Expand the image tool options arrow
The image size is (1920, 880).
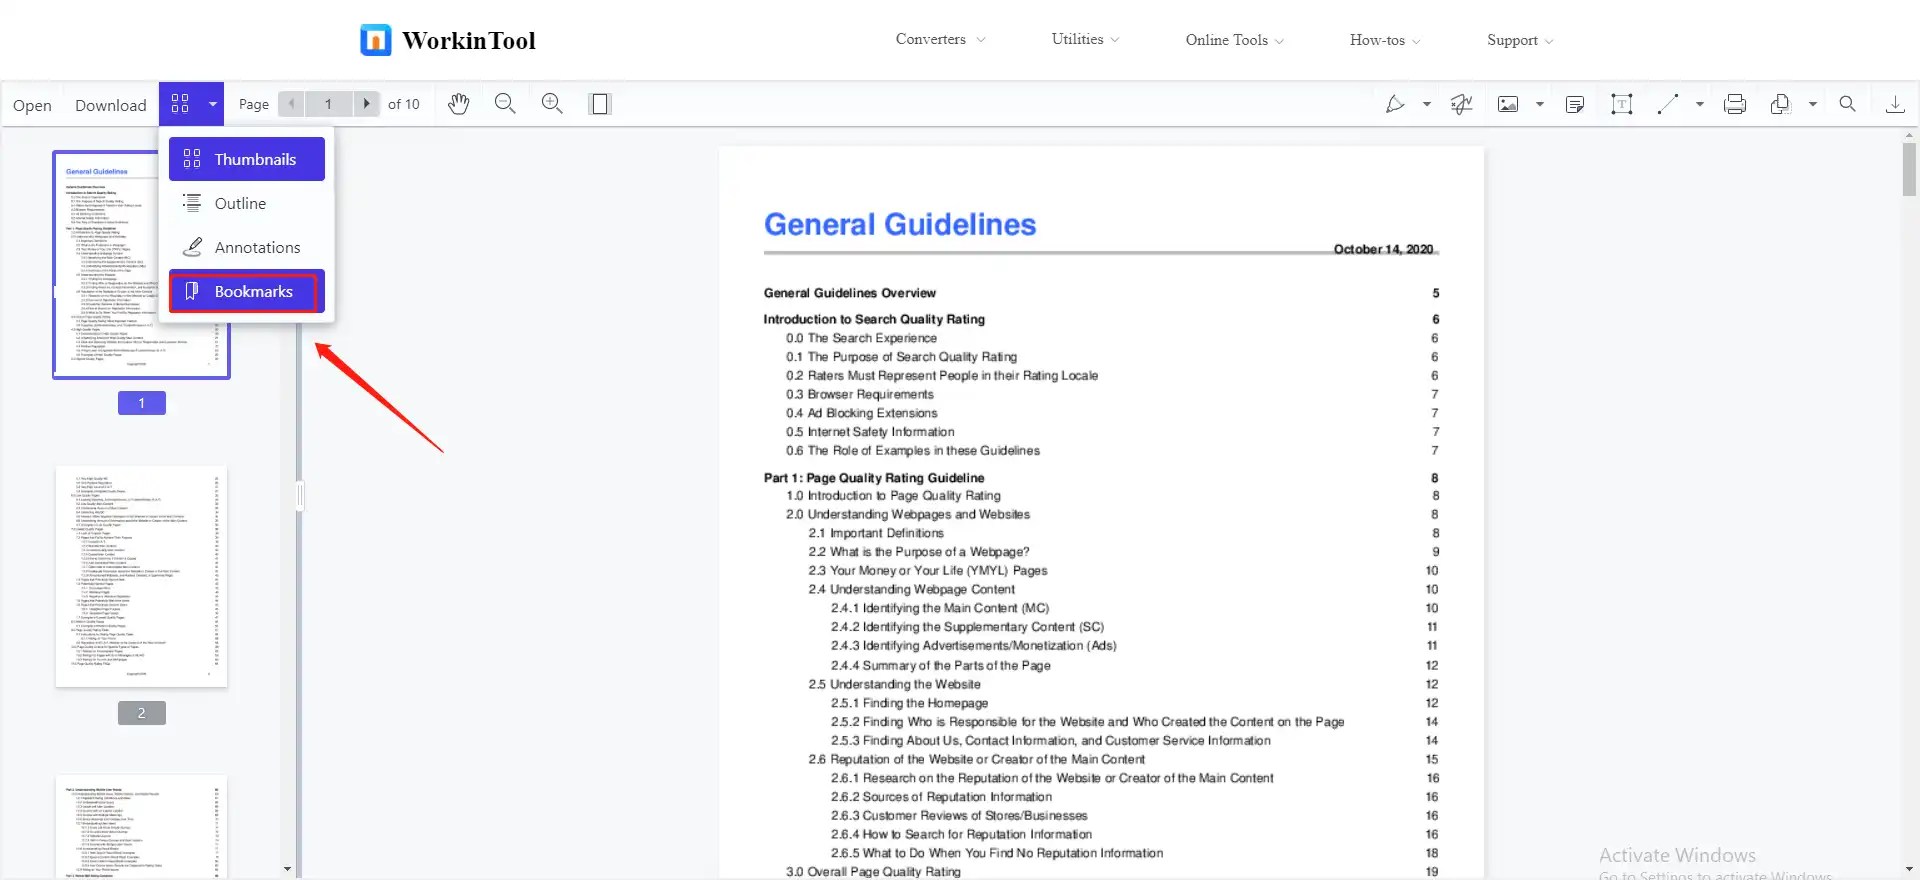coord(1540,104)
